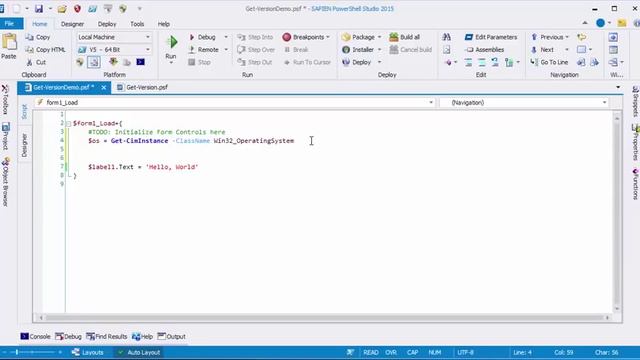This screenshot has width=640, height=360.
Task: Click the indent lines icon in Edit group
Action: pos(468,62)
